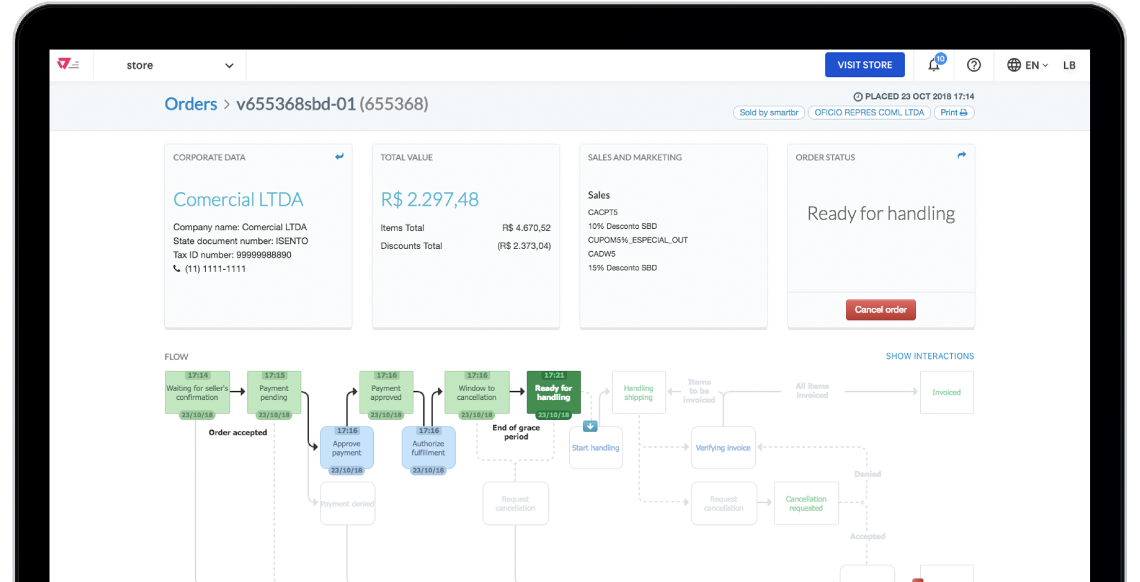Select the Request cancellation box under grace period

[515, 503]
